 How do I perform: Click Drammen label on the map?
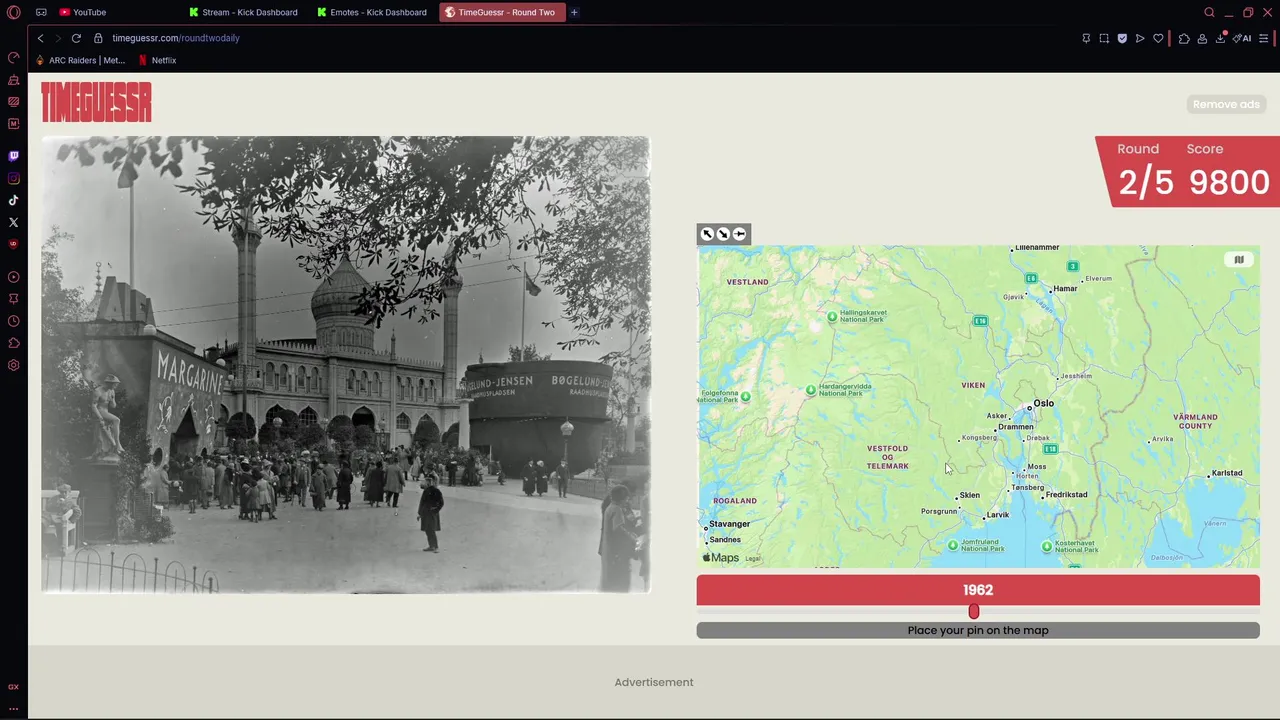(1016, 427)
